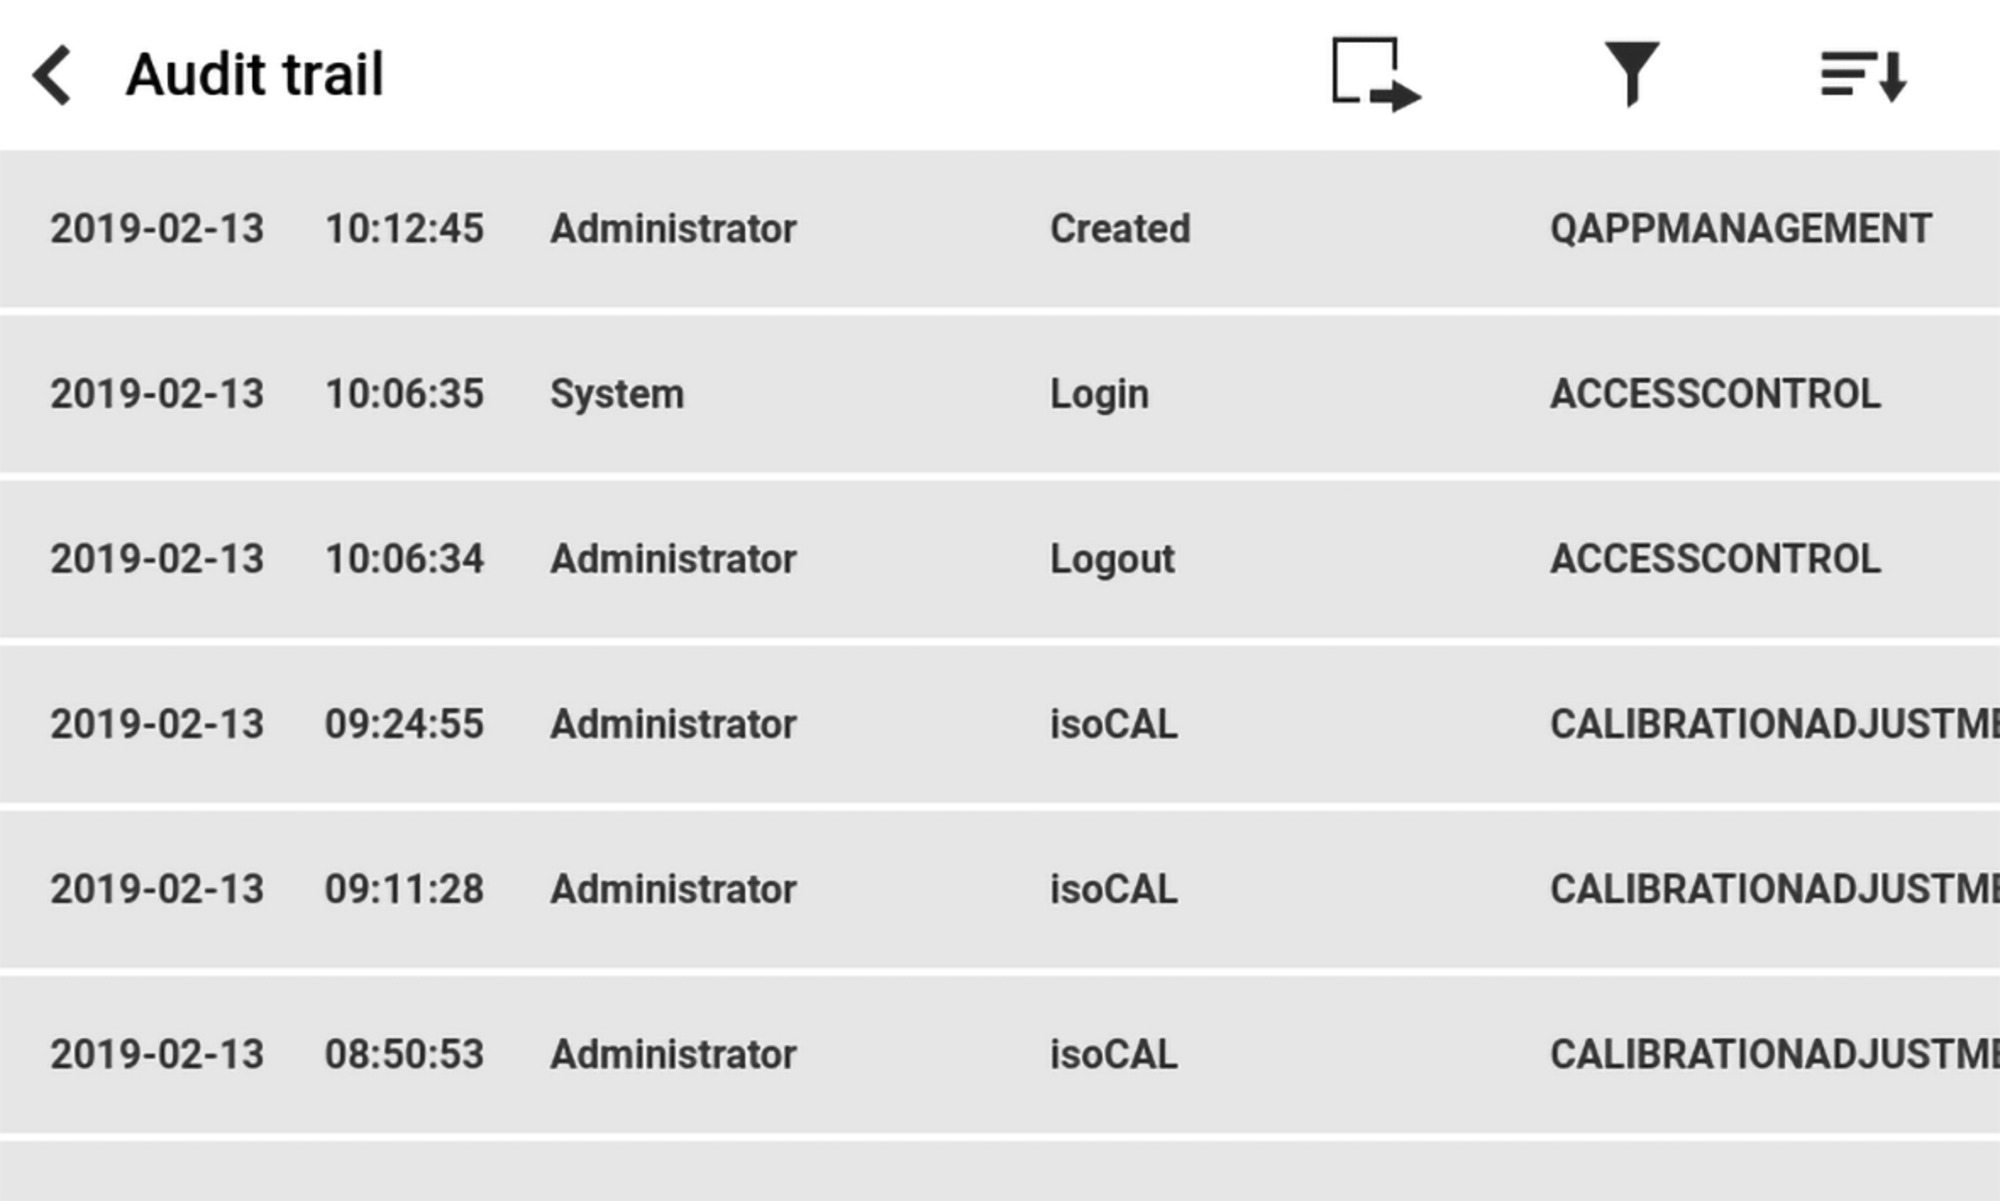This screenshot has width=2000, height=1201.
Task: Click the Login action label
Action: point(1099,394)
